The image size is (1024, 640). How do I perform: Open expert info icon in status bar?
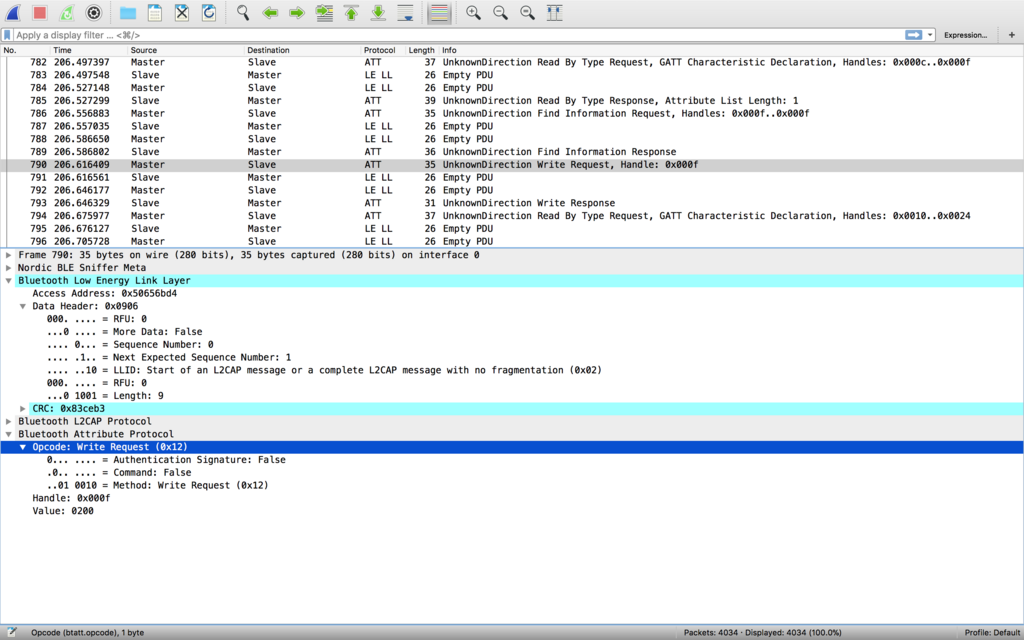click(11, 632)
